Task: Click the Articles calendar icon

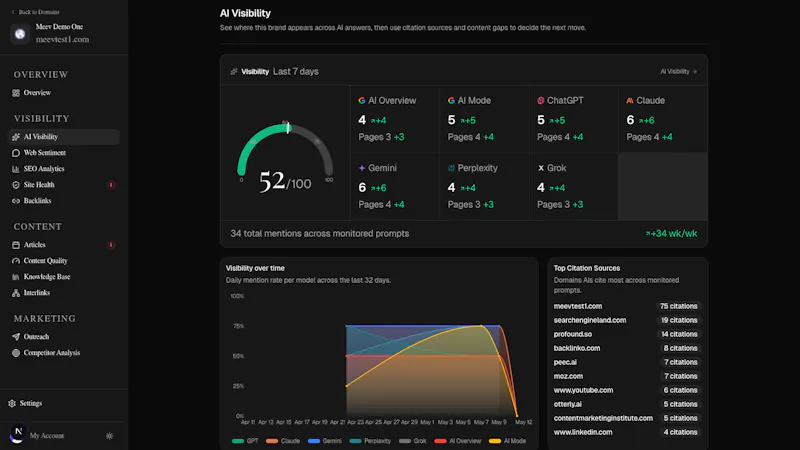Action: tap(16, 245)
